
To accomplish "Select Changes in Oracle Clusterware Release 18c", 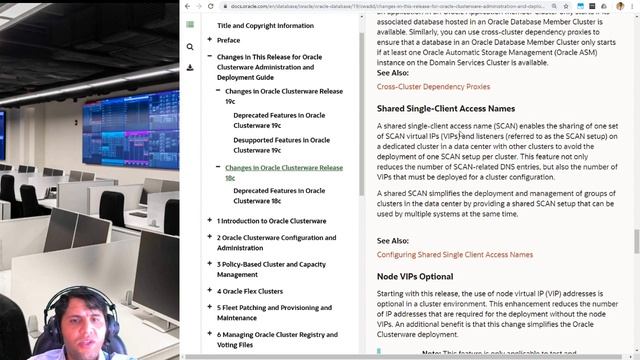I will 284,173.
